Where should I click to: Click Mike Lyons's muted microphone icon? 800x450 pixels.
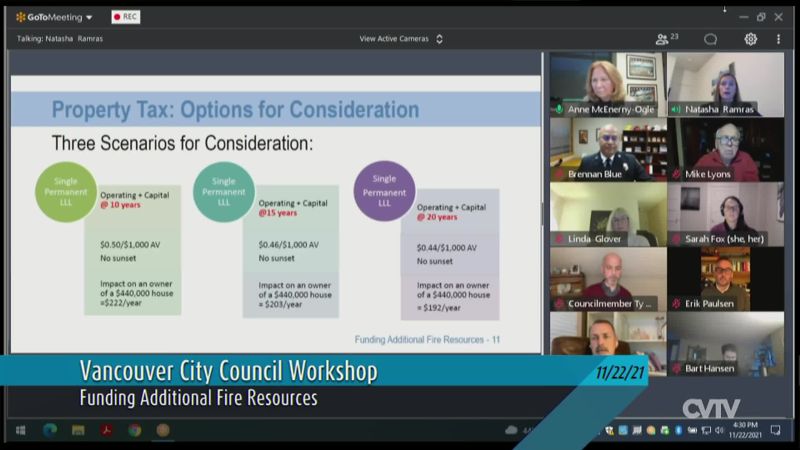676,174
